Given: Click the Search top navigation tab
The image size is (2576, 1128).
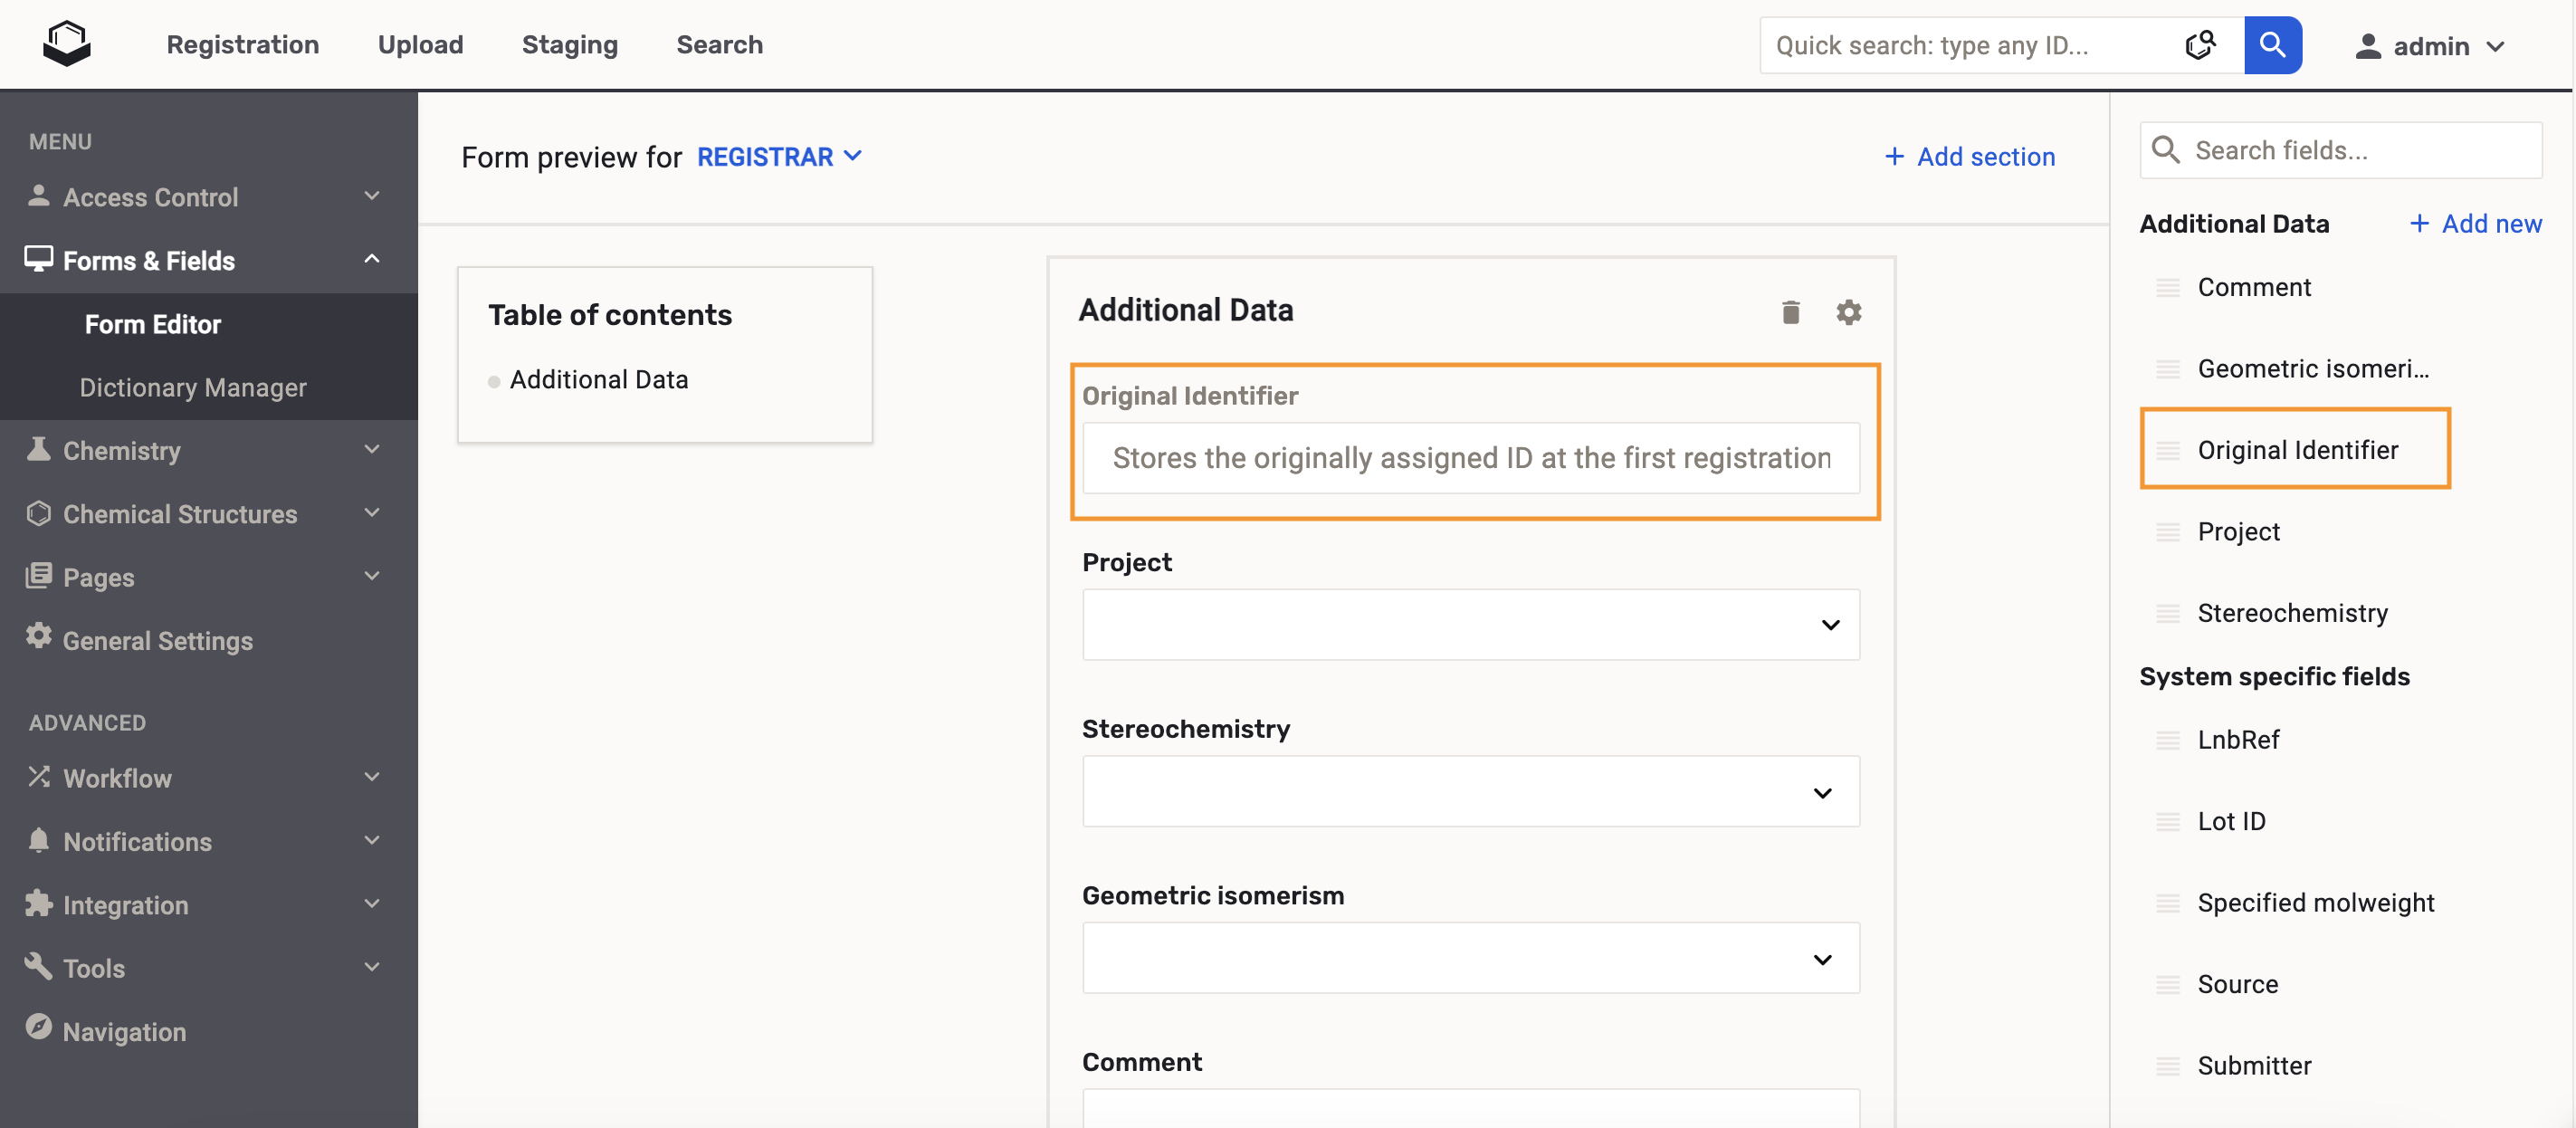Looking at the screenshot, I should (720, 44).
